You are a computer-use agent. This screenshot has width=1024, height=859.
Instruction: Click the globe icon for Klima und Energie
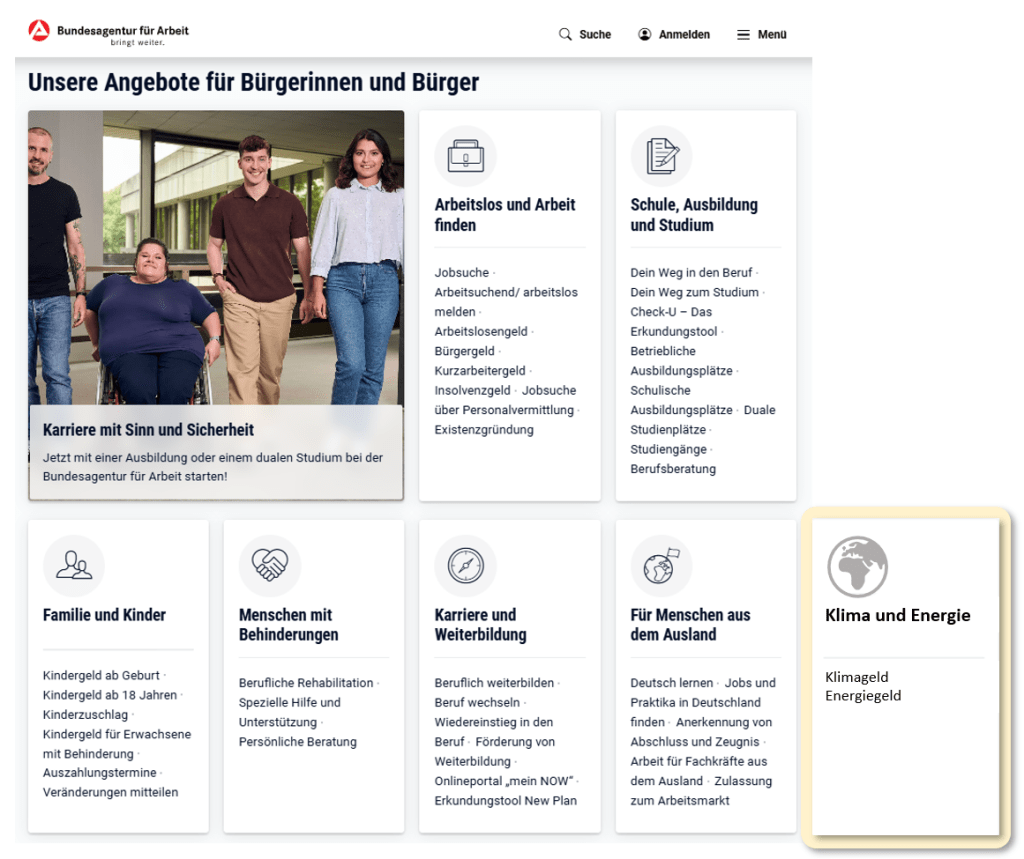(857, 567)
